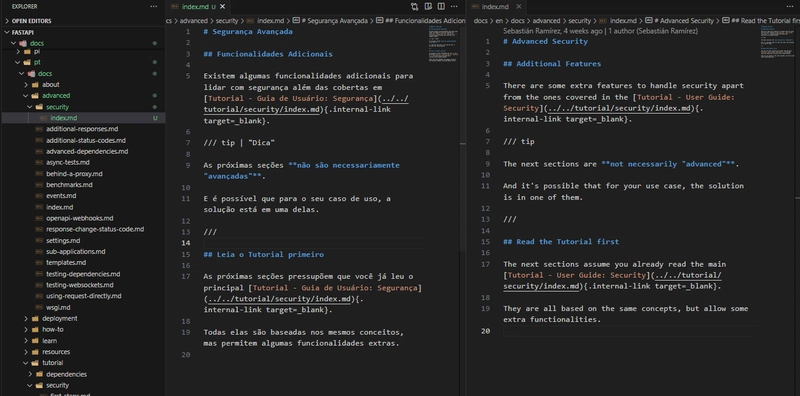The height and width of the screenshot is (396, 800).
Task: Click the folder icon of the about folder
Action: (x=35, y=85)
